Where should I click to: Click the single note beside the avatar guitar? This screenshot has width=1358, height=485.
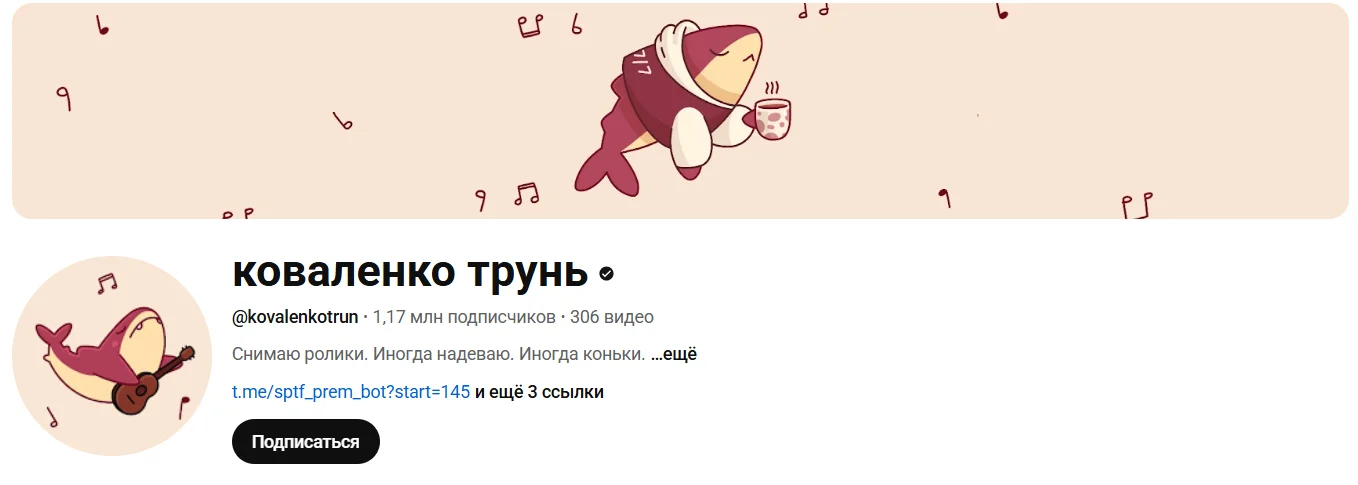click(183, 406)
